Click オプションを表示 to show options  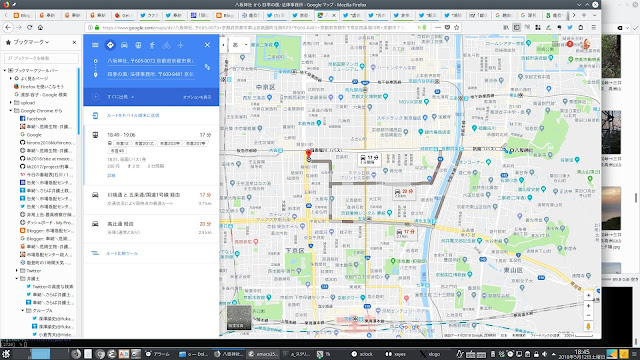(x=197, y=97)
